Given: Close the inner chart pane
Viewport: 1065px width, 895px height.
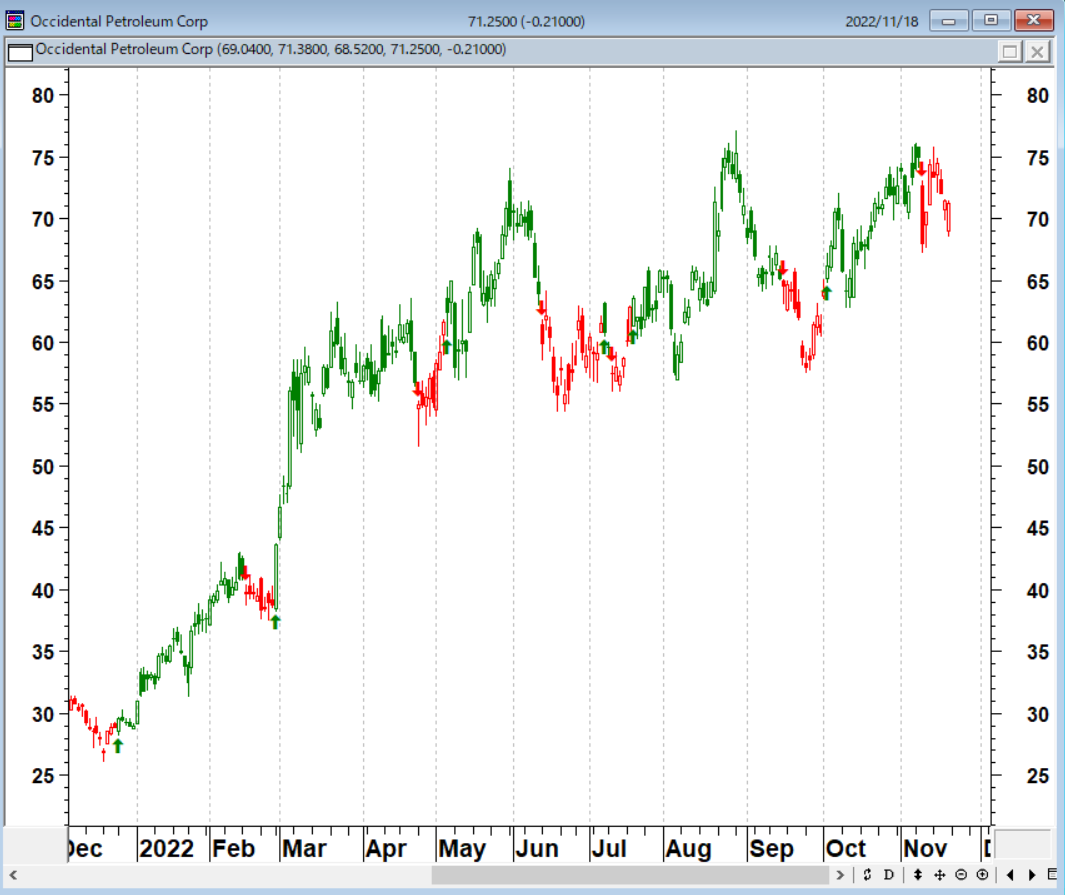Looking at the screenshot, I should click(x=1037, y=52).
